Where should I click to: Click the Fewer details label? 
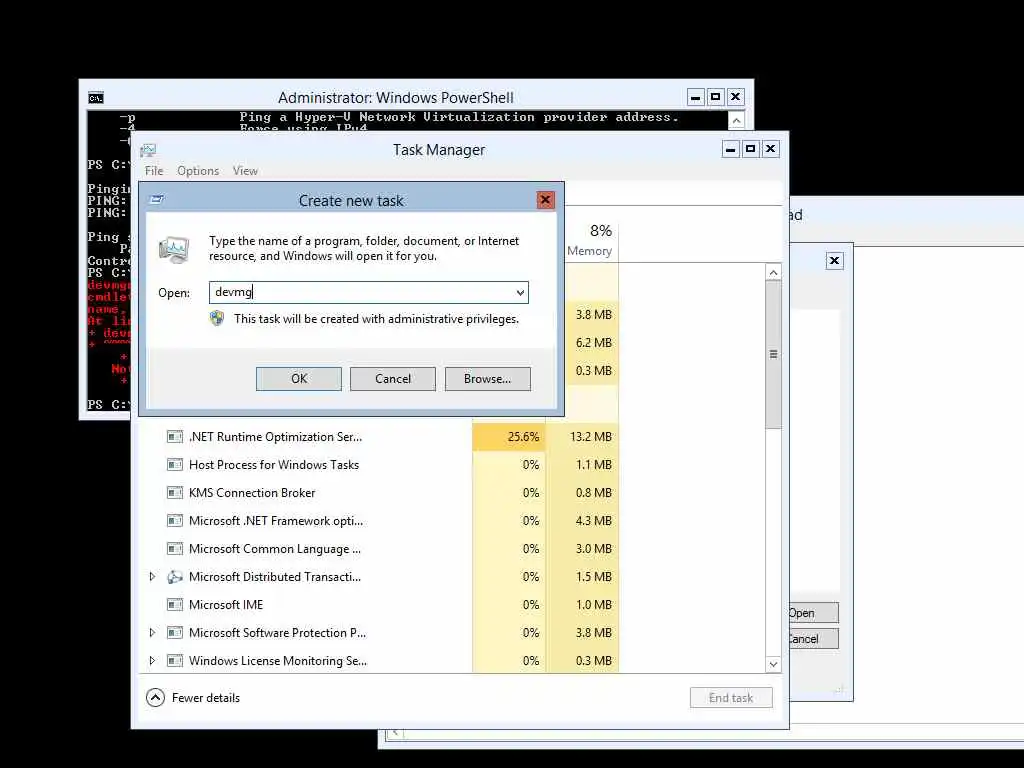tap(206, 697)
